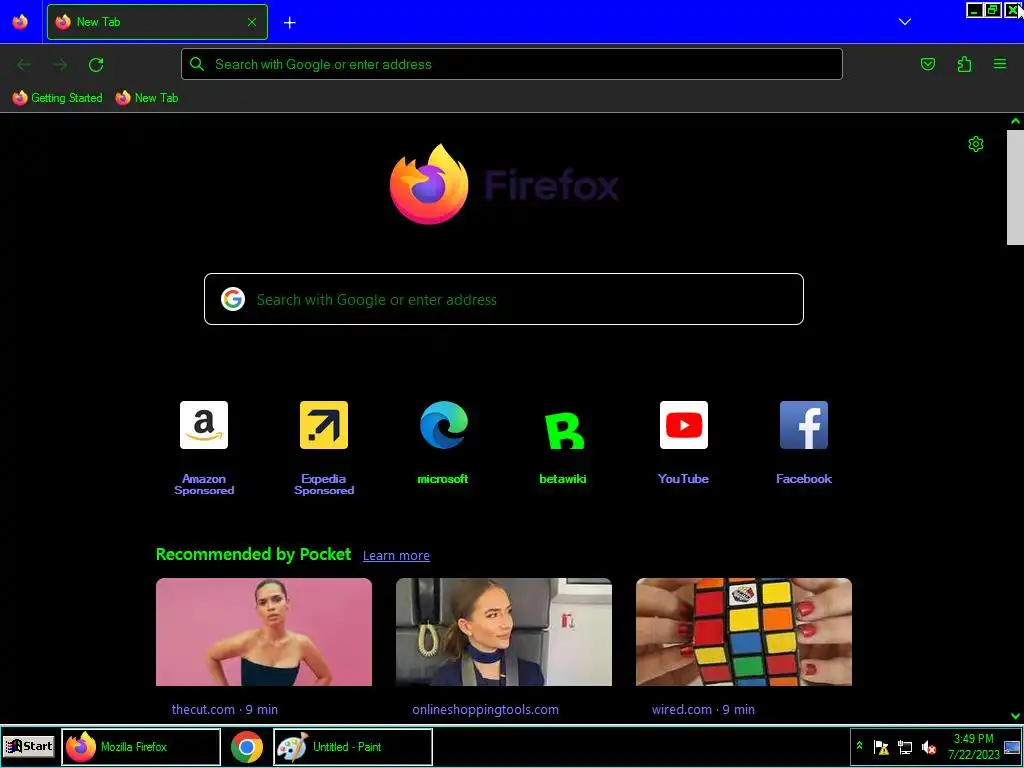Click the muted volume tray icon
Viewport: 1024px width, 768px height.
tap(928, 747)
